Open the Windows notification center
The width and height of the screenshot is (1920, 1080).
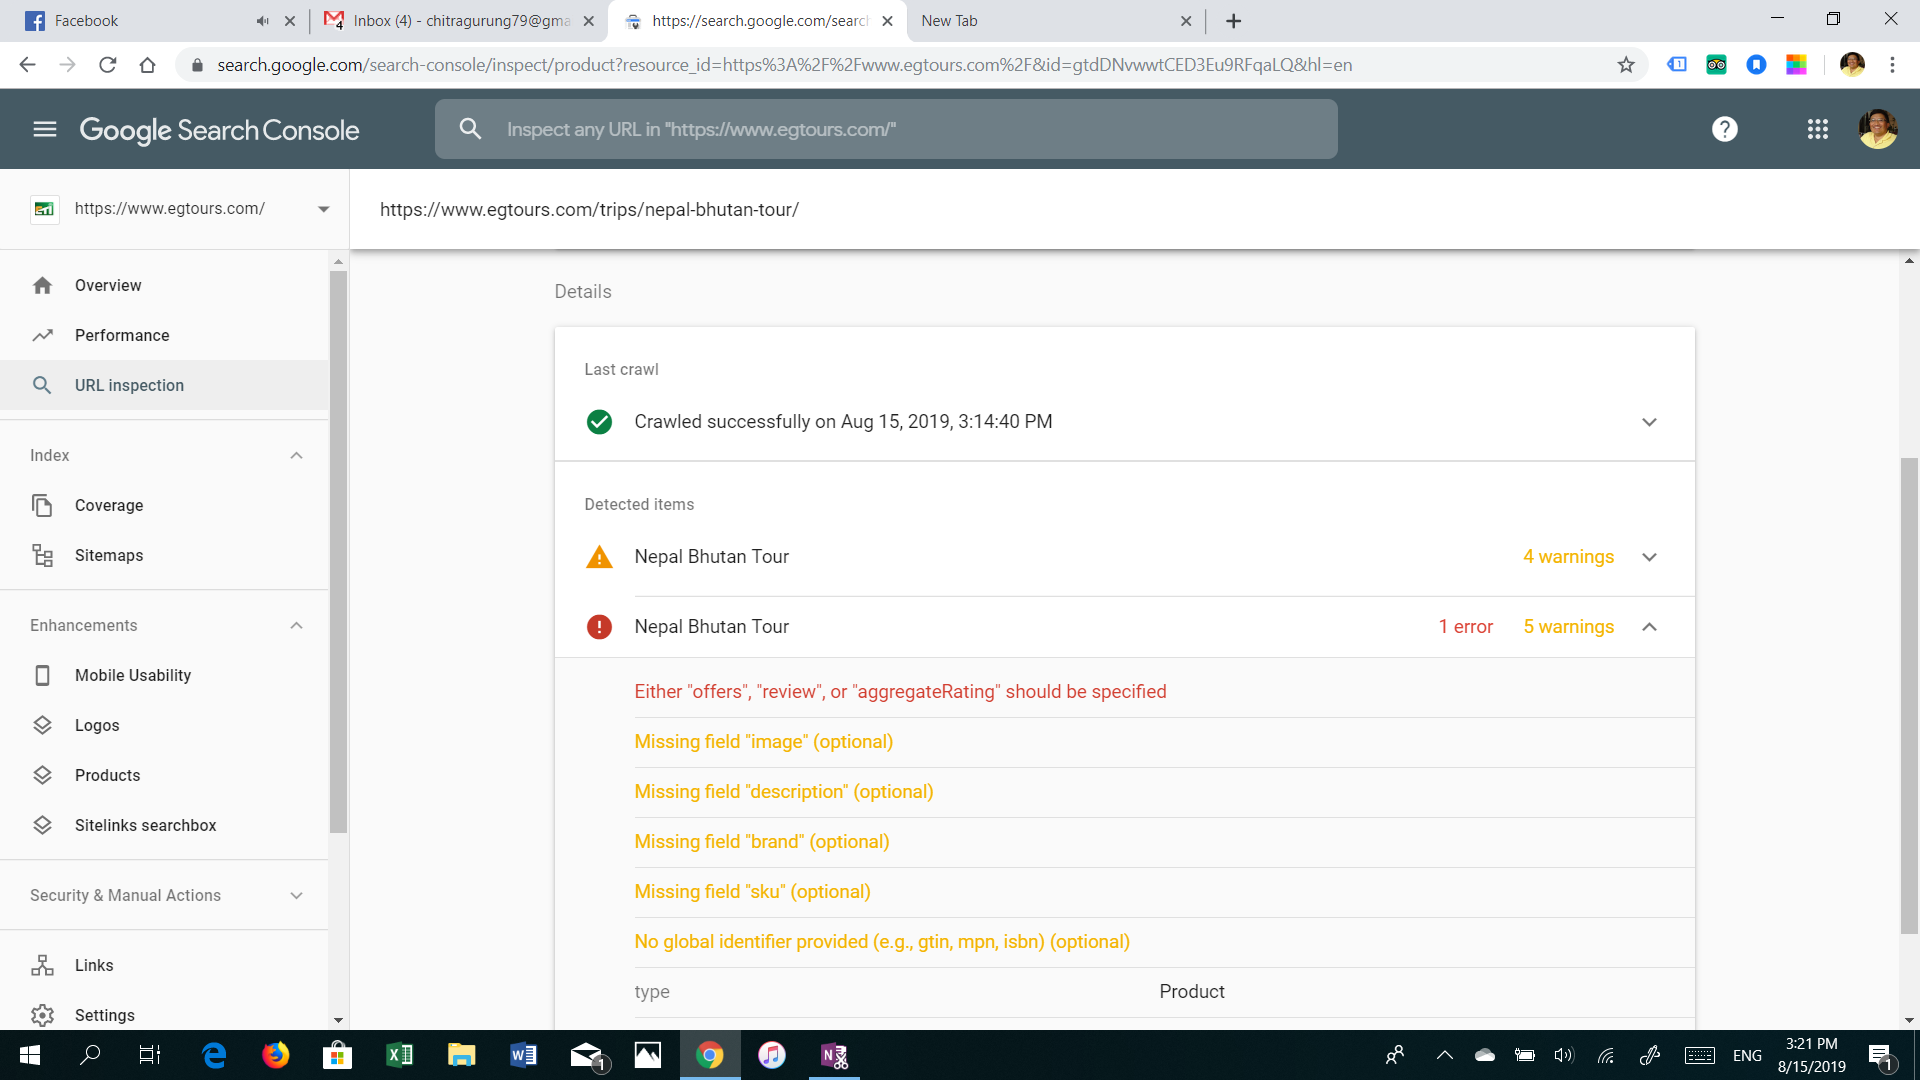tap(1880, 1056)
